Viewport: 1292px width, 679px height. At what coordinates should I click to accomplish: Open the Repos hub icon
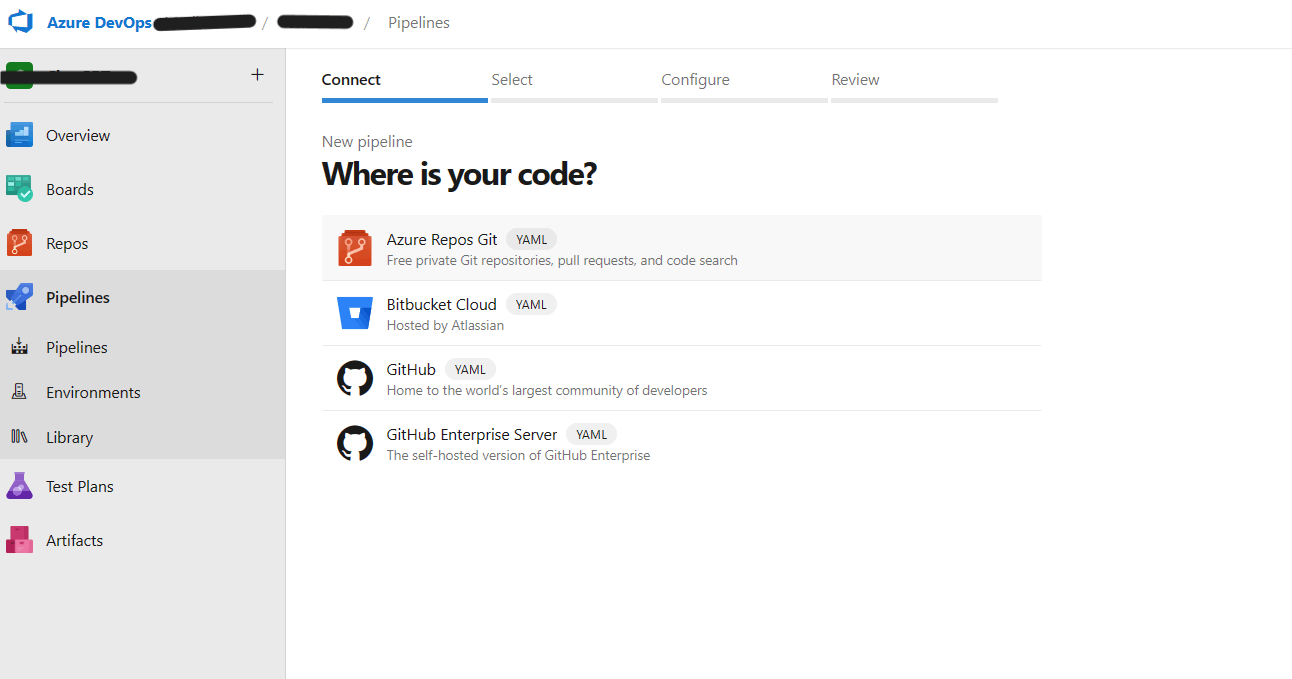[x=20, y=243]
